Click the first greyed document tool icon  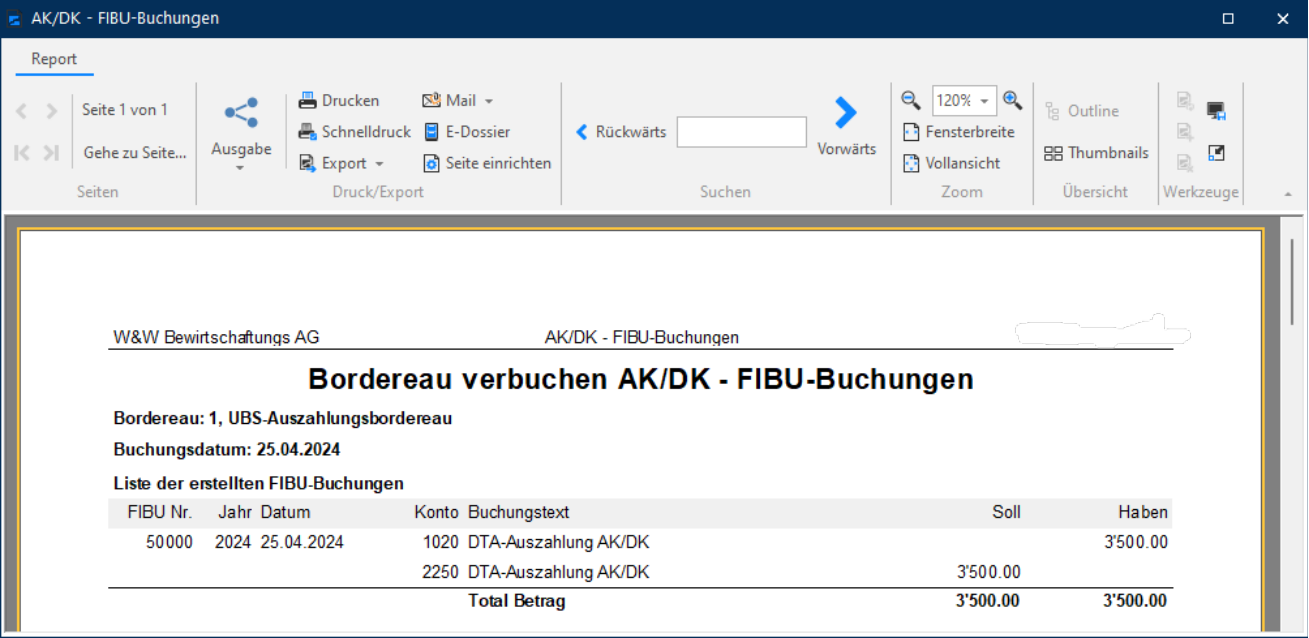[x=1185, y=100]
